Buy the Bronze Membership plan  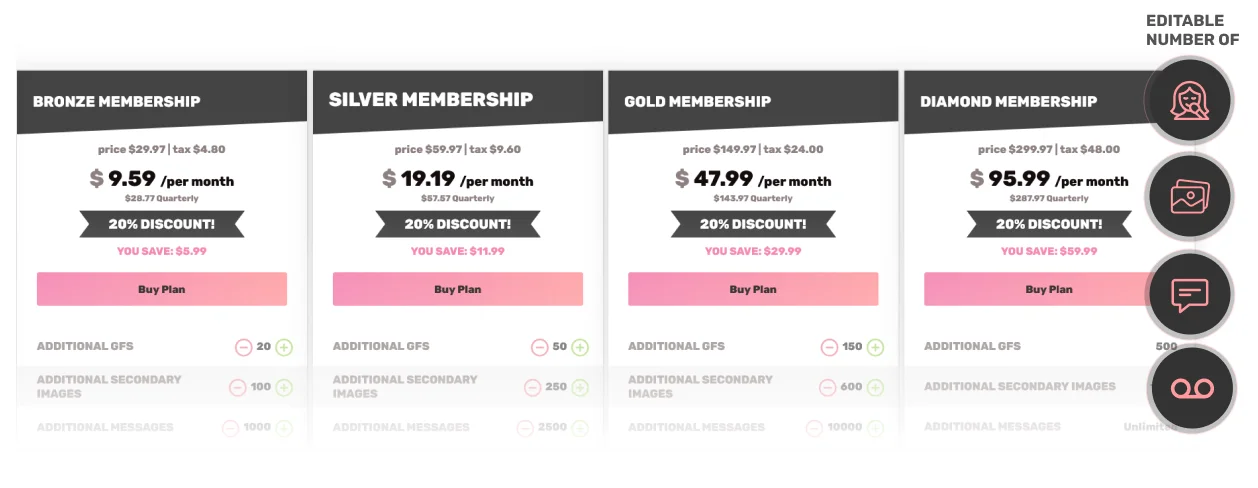click(x=162, y=289)
